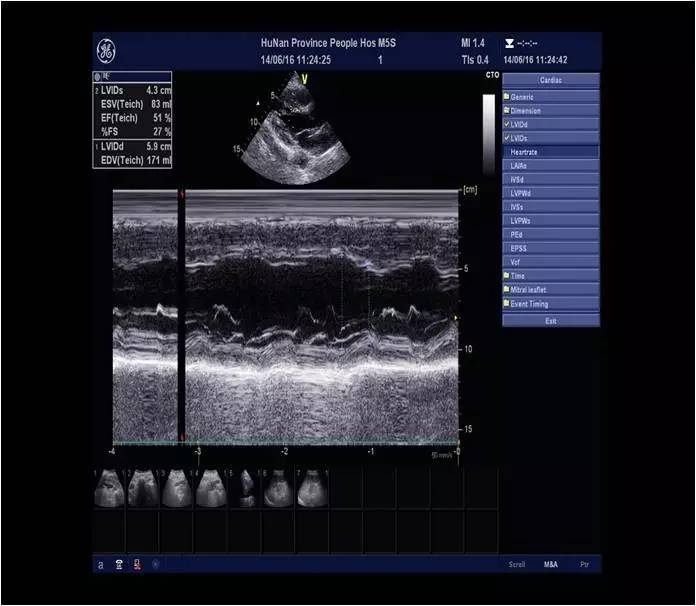Click the 'a' annotation icon in status bar
Image resolution: width=696 pixels, height=606 pixels.
tap(100, 565)
